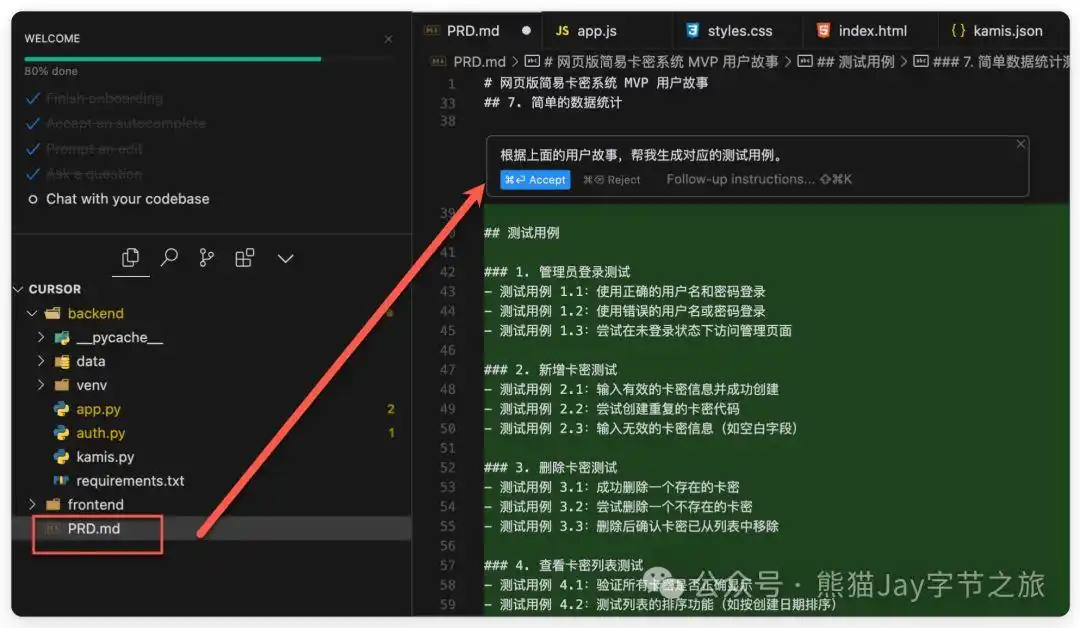Click the HTML5 icon on index.html tab
This screenshot has width=1080, height=628.
tap(822, 29)
